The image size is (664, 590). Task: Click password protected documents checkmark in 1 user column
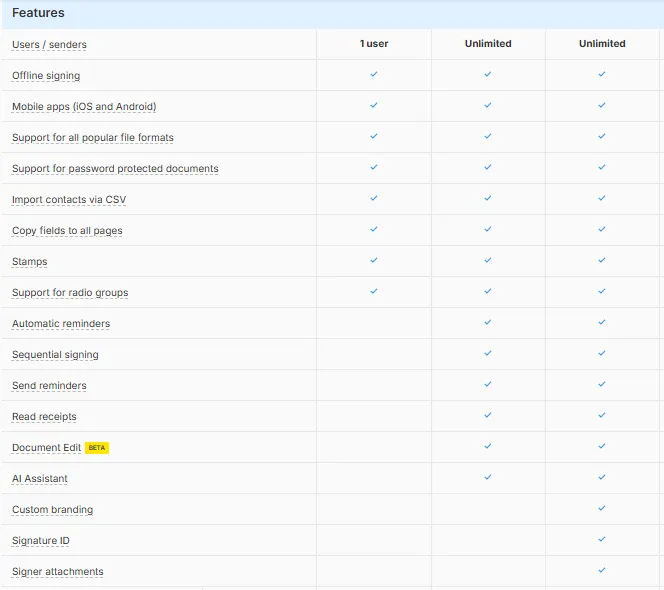[374, 167]
